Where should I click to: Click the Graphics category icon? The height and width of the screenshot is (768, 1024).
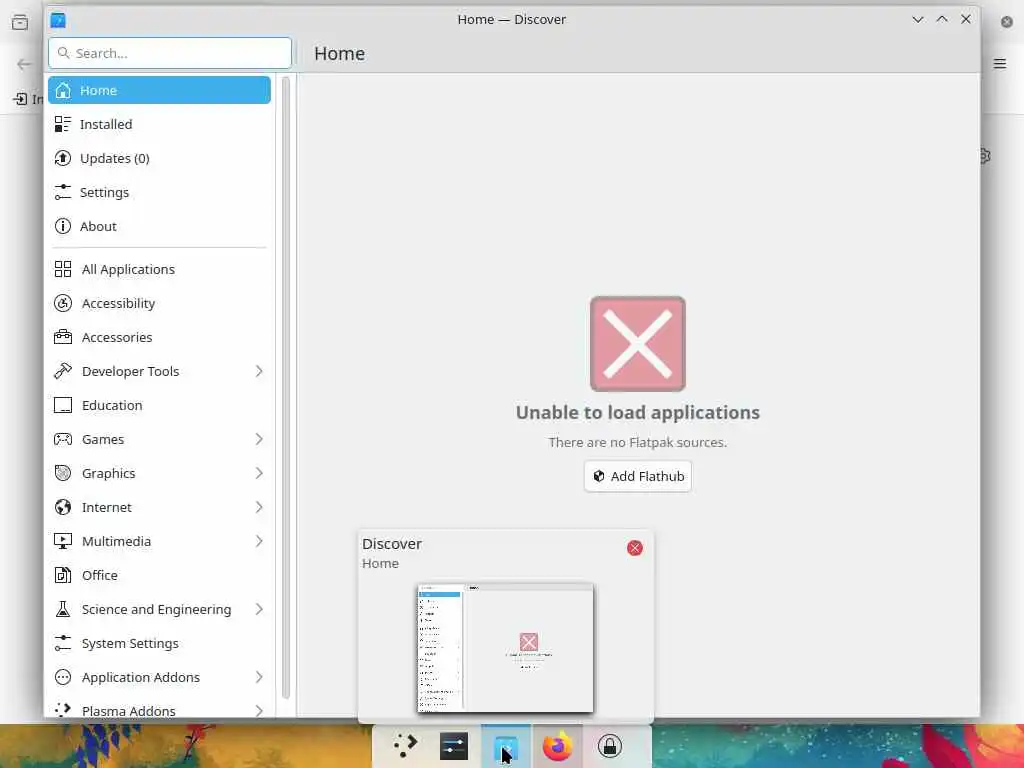click(x=63, y=473)
